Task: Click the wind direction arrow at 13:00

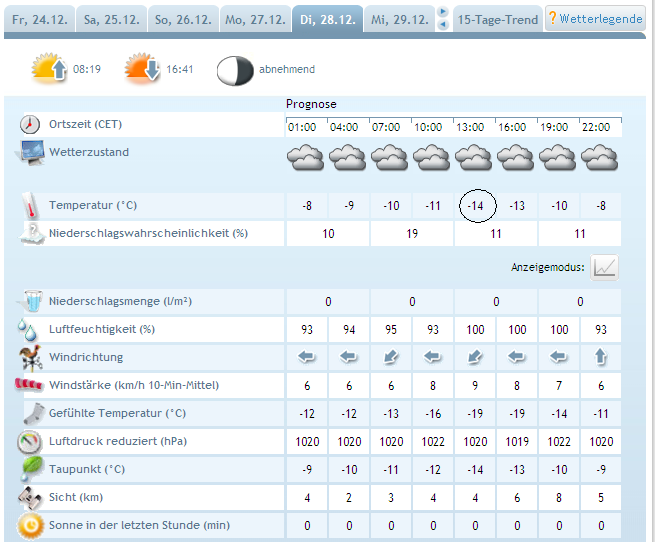Action: (475, 357)
